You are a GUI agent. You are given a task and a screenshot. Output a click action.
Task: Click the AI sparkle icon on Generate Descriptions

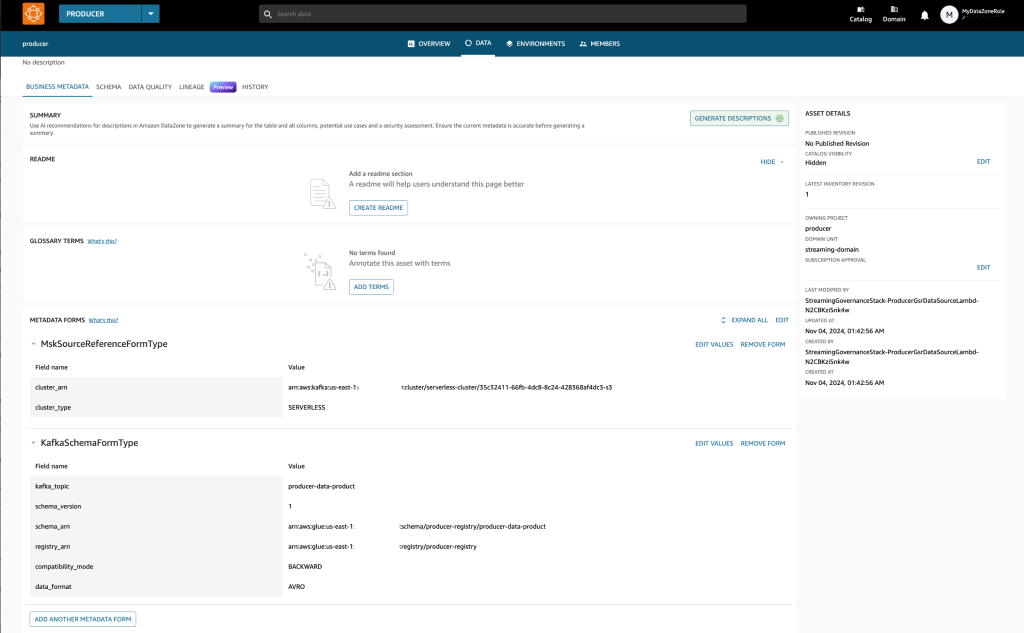[x=779, y=117]
